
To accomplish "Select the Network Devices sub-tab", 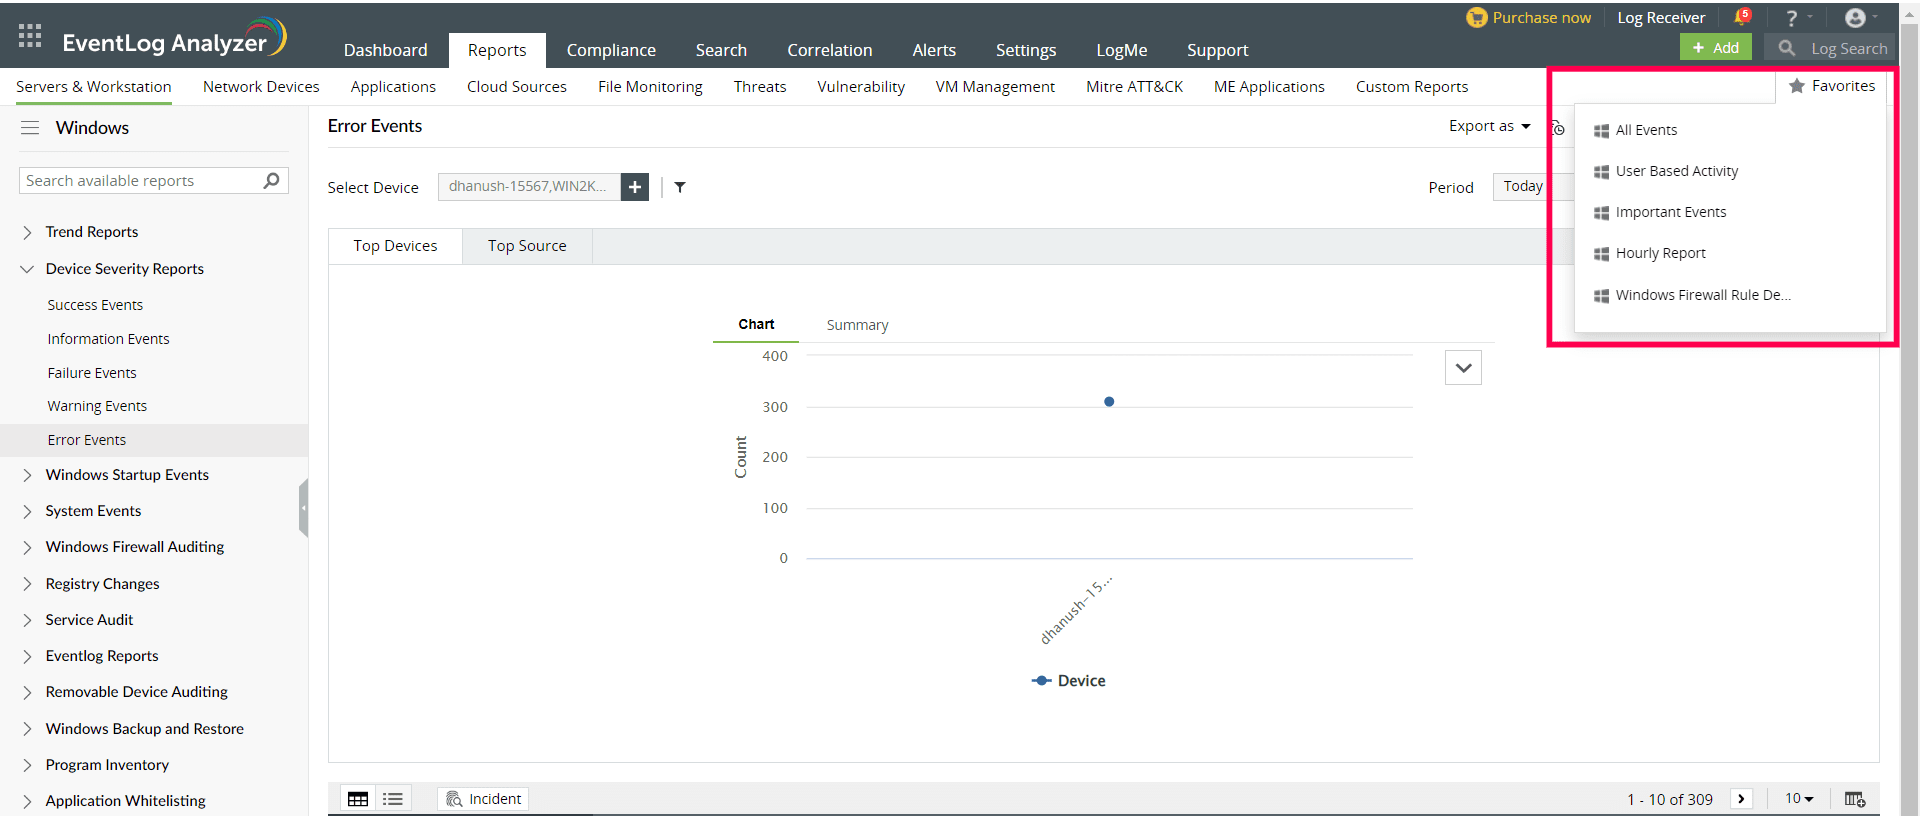I will (x=261, y=87).
